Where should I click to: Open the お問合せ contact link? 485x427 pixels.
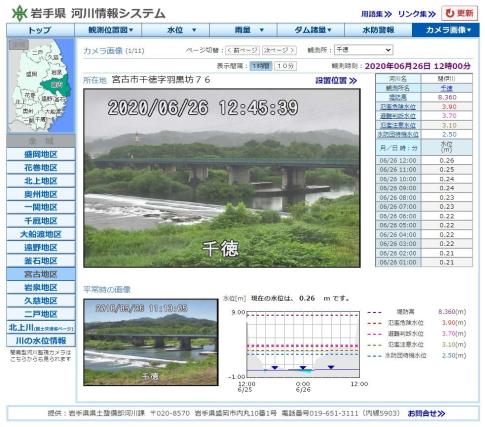[426, 414]
